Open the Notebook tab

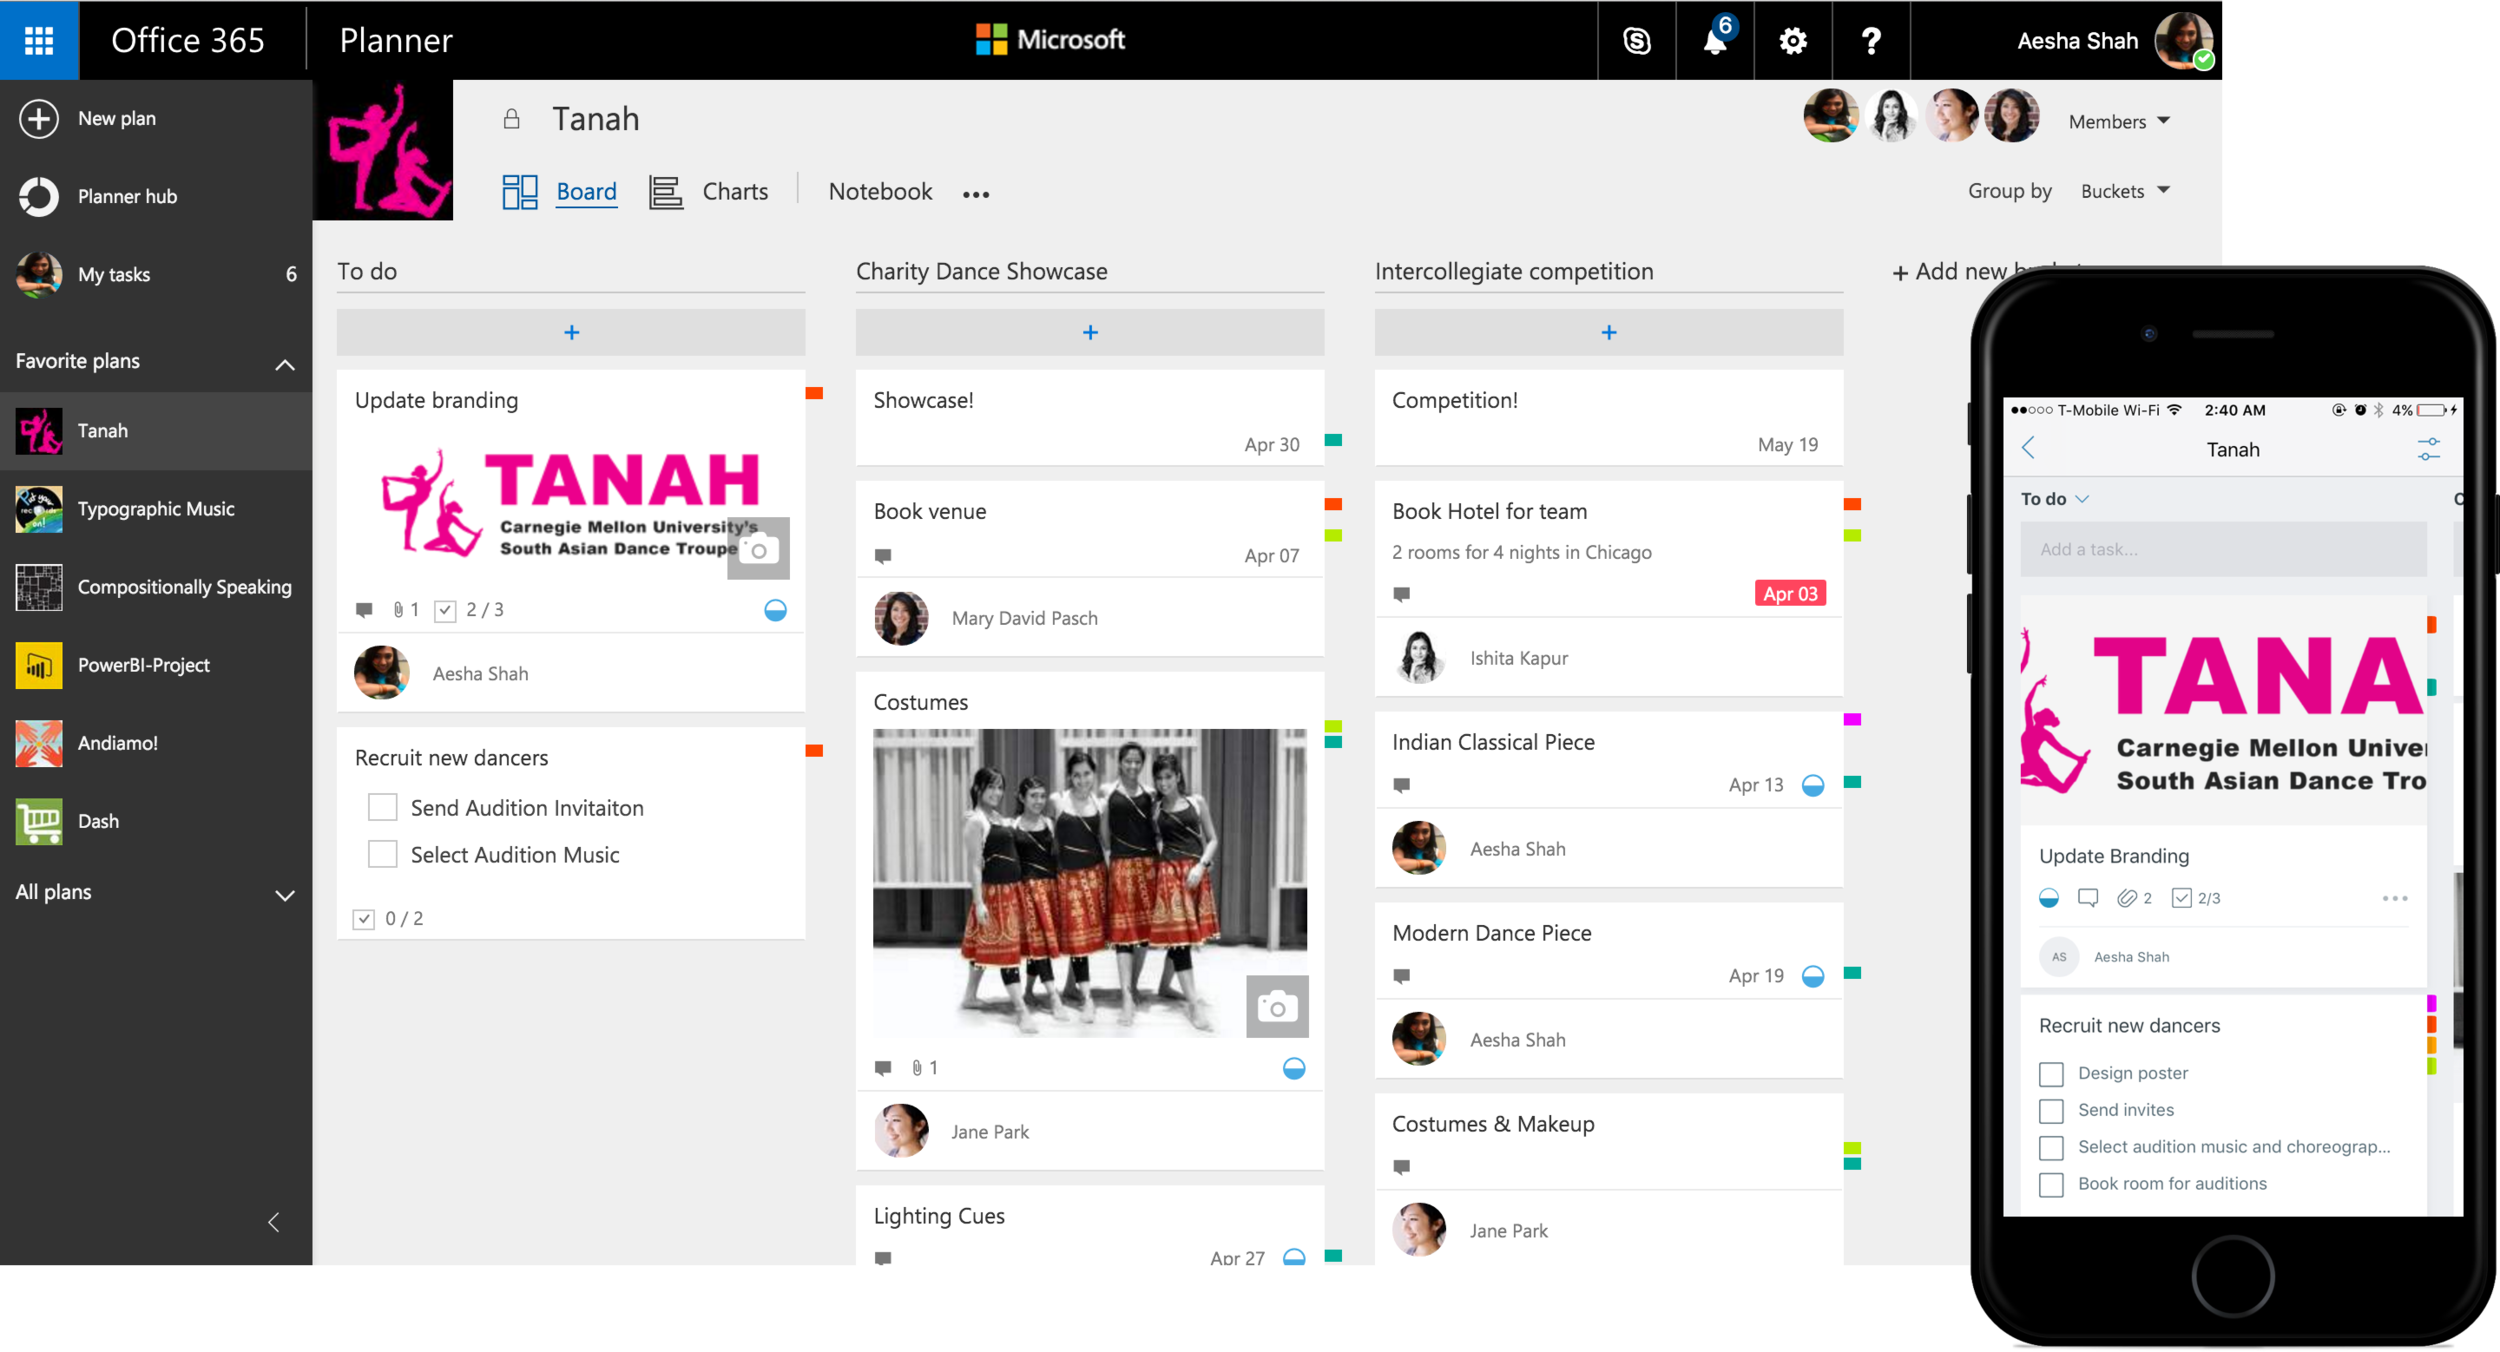click(x=880, y=191)
